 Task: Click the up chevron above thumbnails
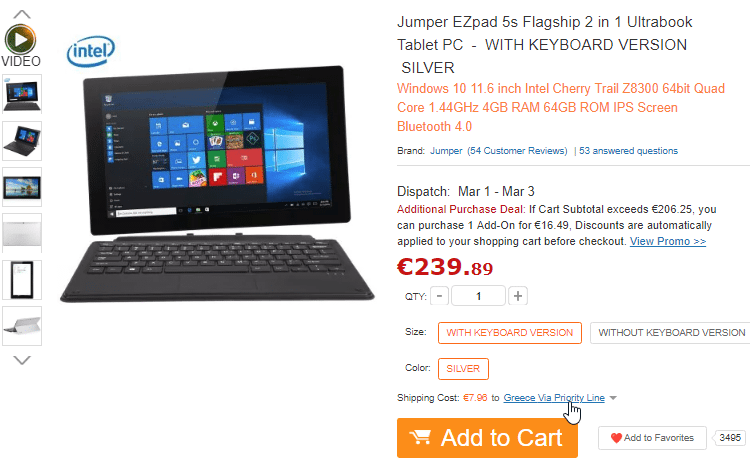pos(22,14)
